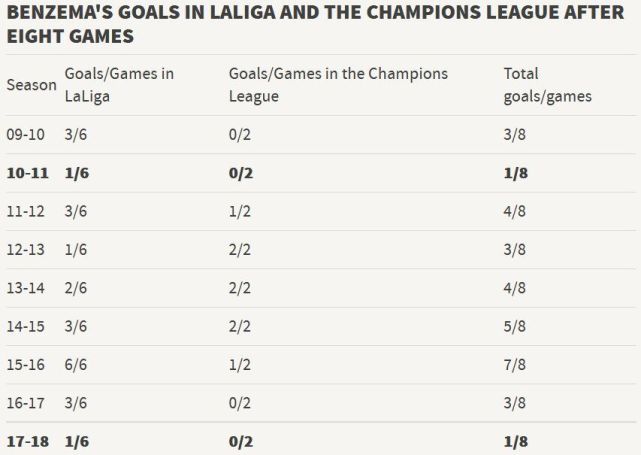Select the 12-13 season label
The image size is (641, 455).
[26, 250]
